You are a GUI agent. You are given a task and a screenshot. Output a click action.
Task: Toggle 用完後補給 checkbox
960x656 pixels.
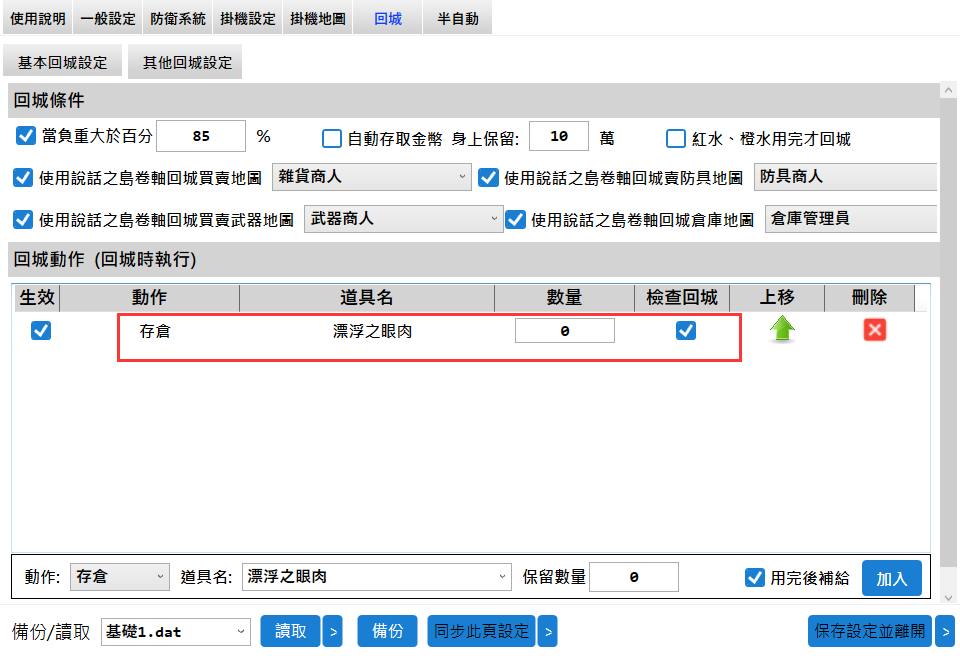pos(755,577)
